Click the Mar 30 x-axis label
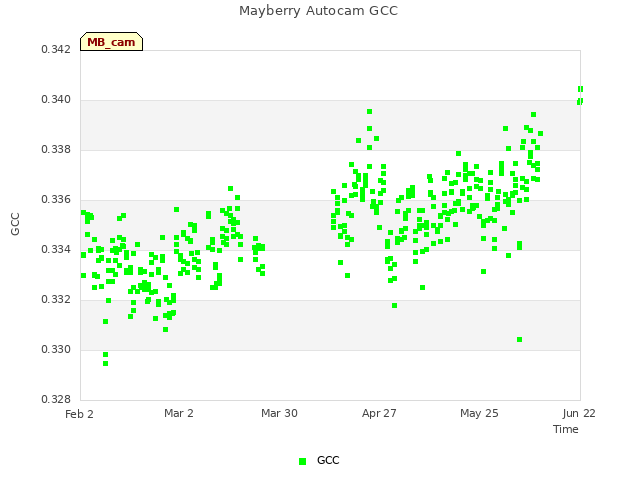This screenshot has height=480, width=640. [279, 413]
